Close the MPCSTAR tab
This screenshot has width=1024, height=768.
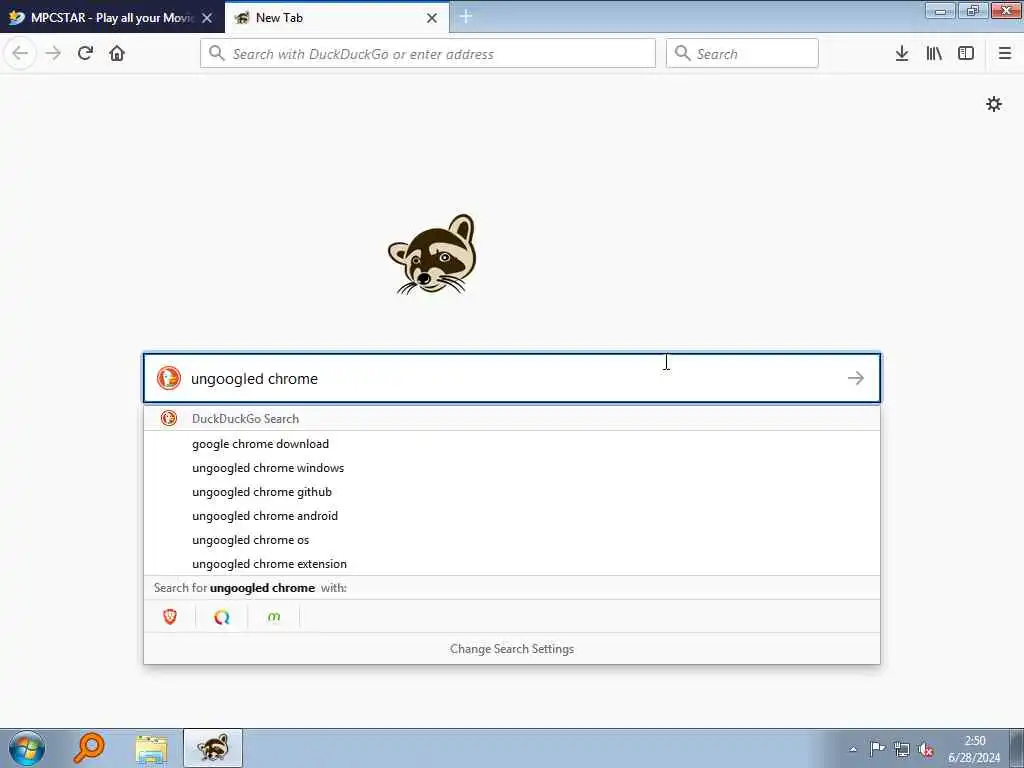(207, 18)
